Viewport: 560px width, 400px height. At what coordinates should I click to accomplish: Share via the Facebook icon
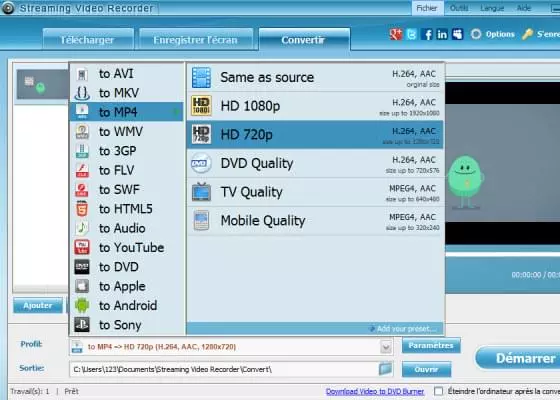click(427, 34)
